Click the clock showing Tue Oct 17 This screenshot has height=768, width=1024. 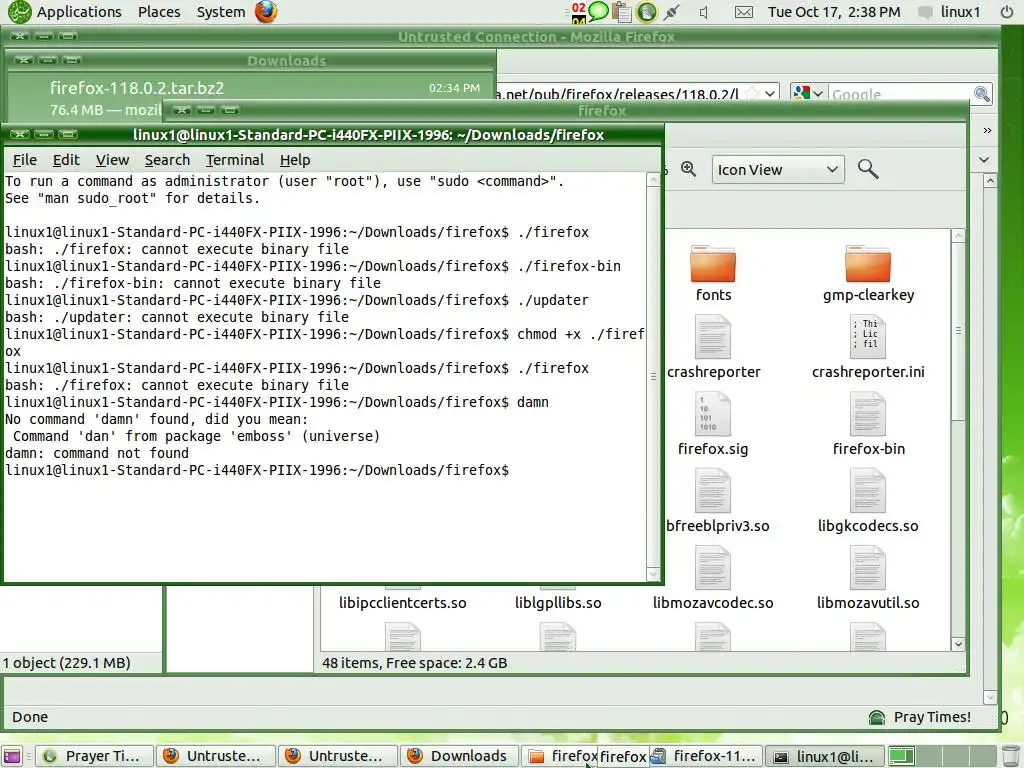coord(834,12)
